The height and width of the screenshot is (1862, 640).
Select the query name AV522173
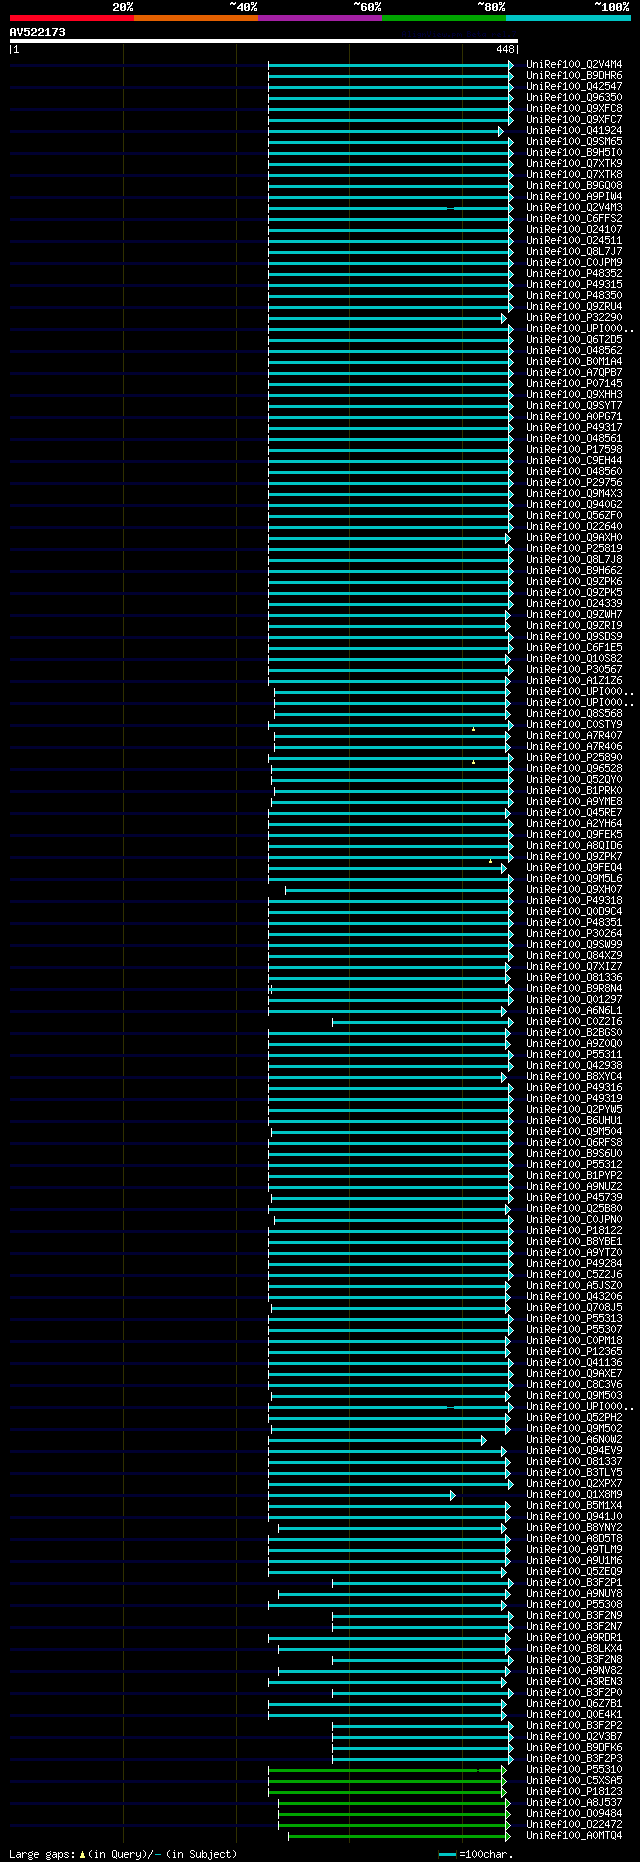[x=38, y=32]
